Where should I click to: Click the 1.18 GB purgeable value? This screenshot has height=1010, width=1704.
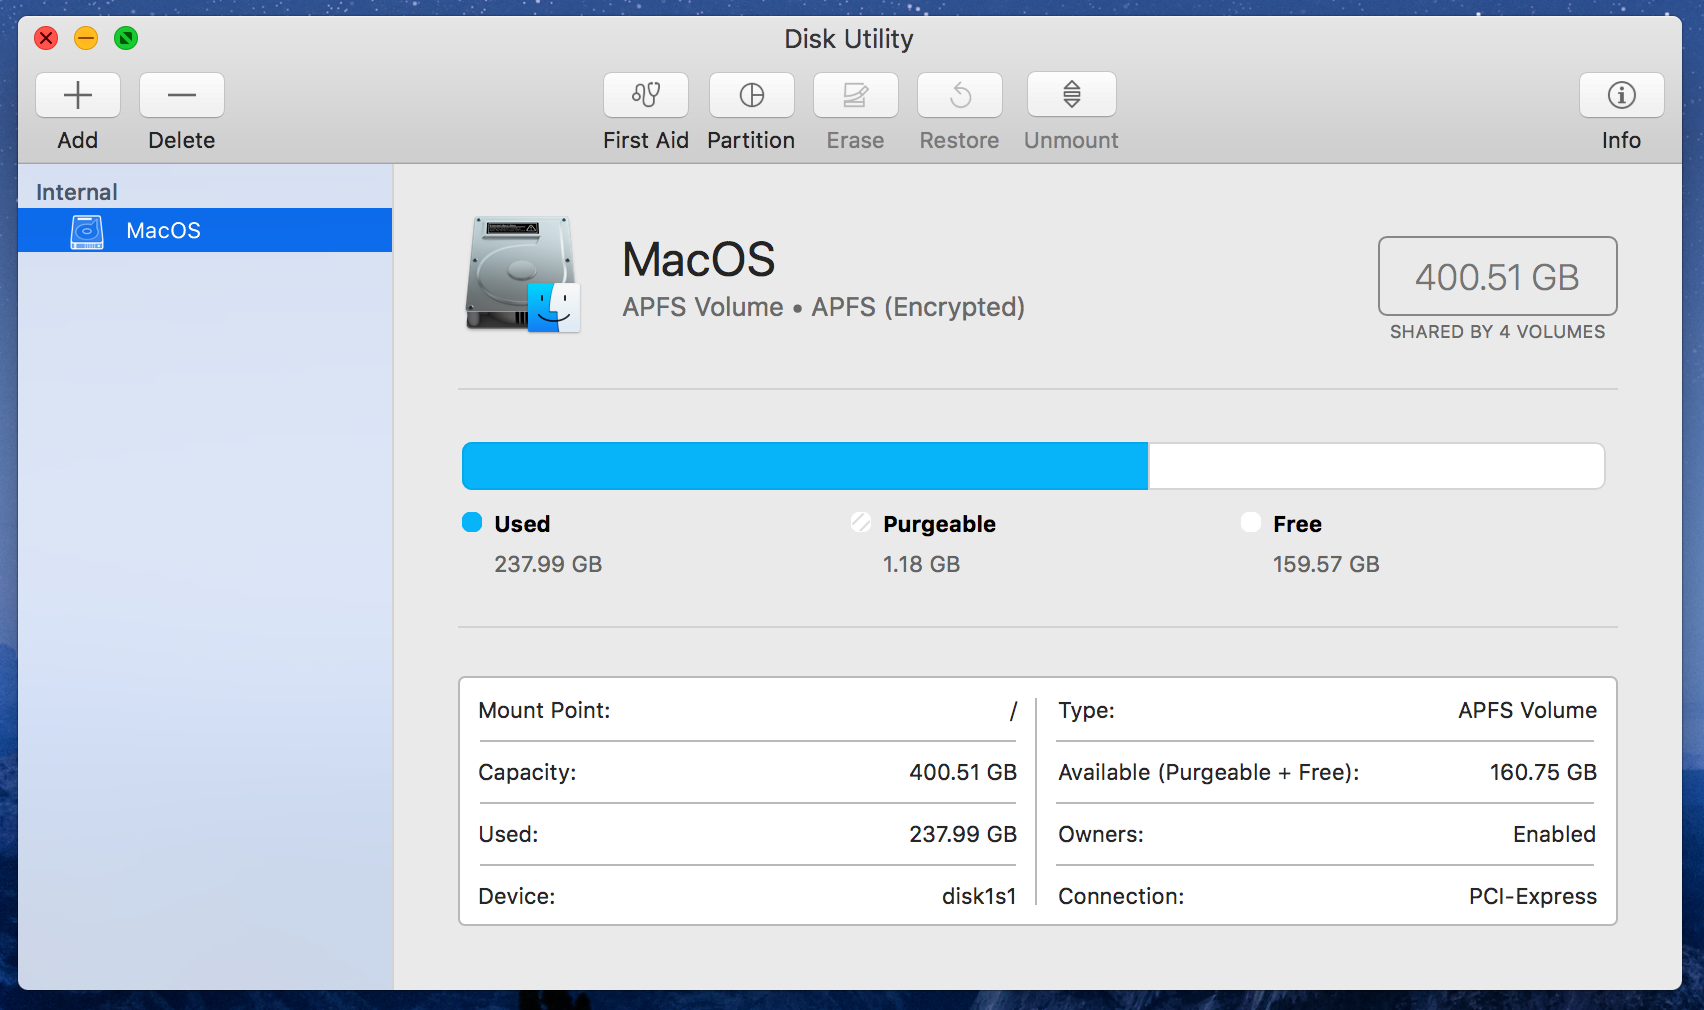(921, 564)
